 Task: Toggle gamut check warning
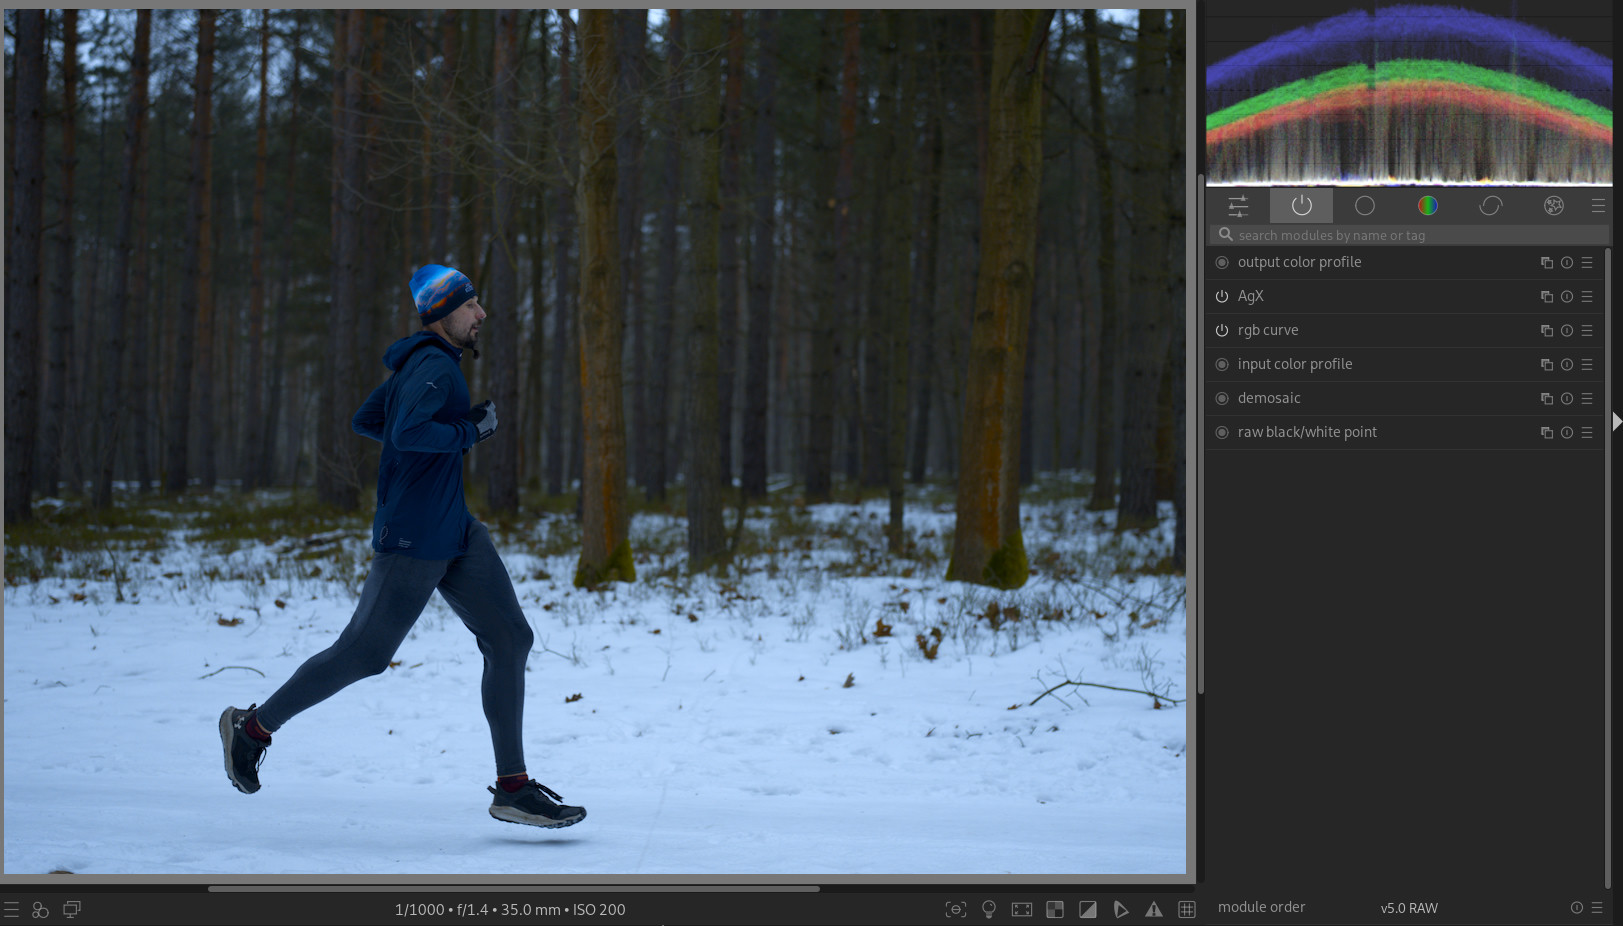pos(1154,910)
